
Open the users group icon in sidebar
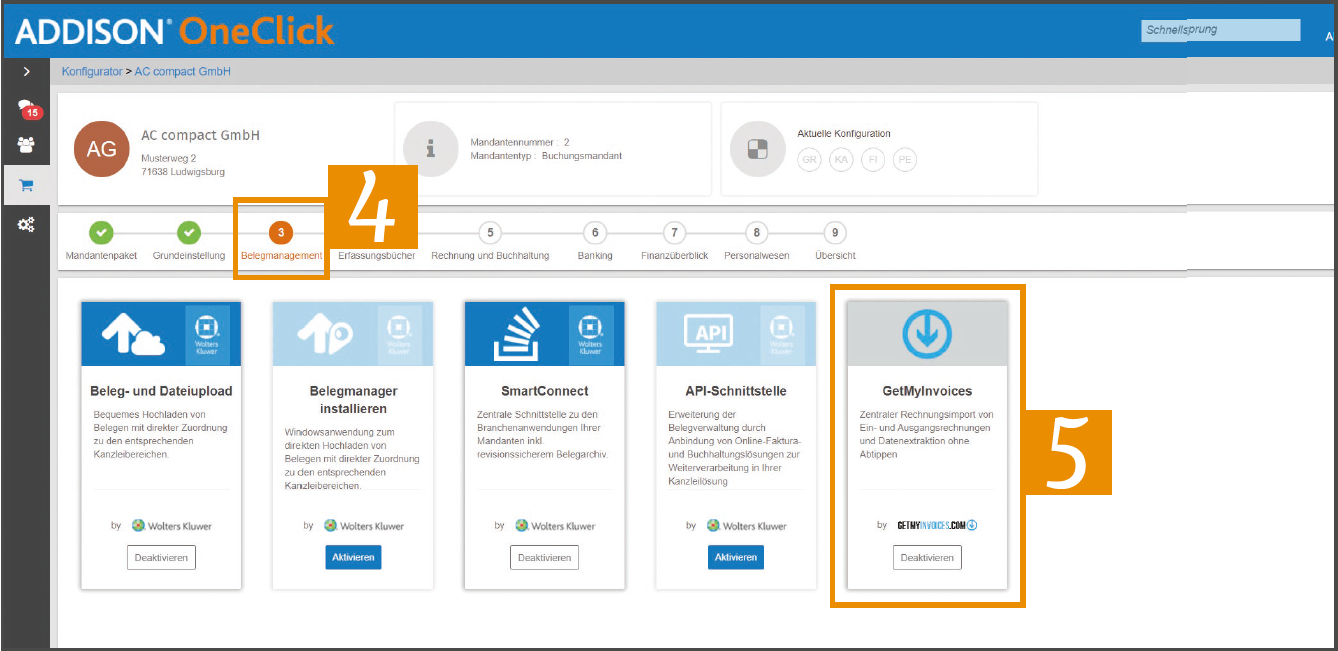[26, 145]
